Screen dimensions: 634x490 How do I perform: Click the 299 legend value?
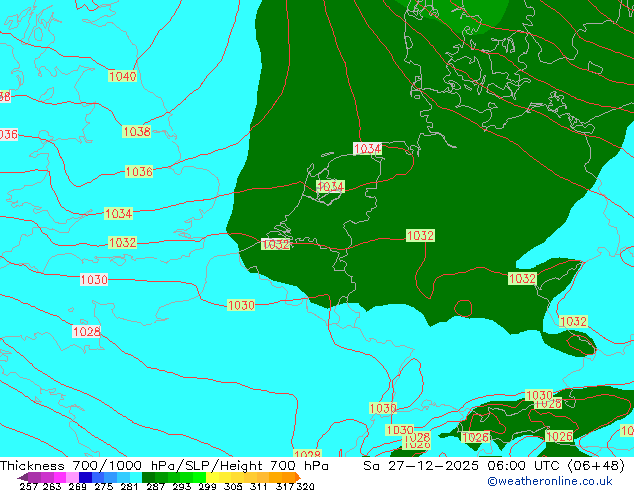click(x=207, y=486)
